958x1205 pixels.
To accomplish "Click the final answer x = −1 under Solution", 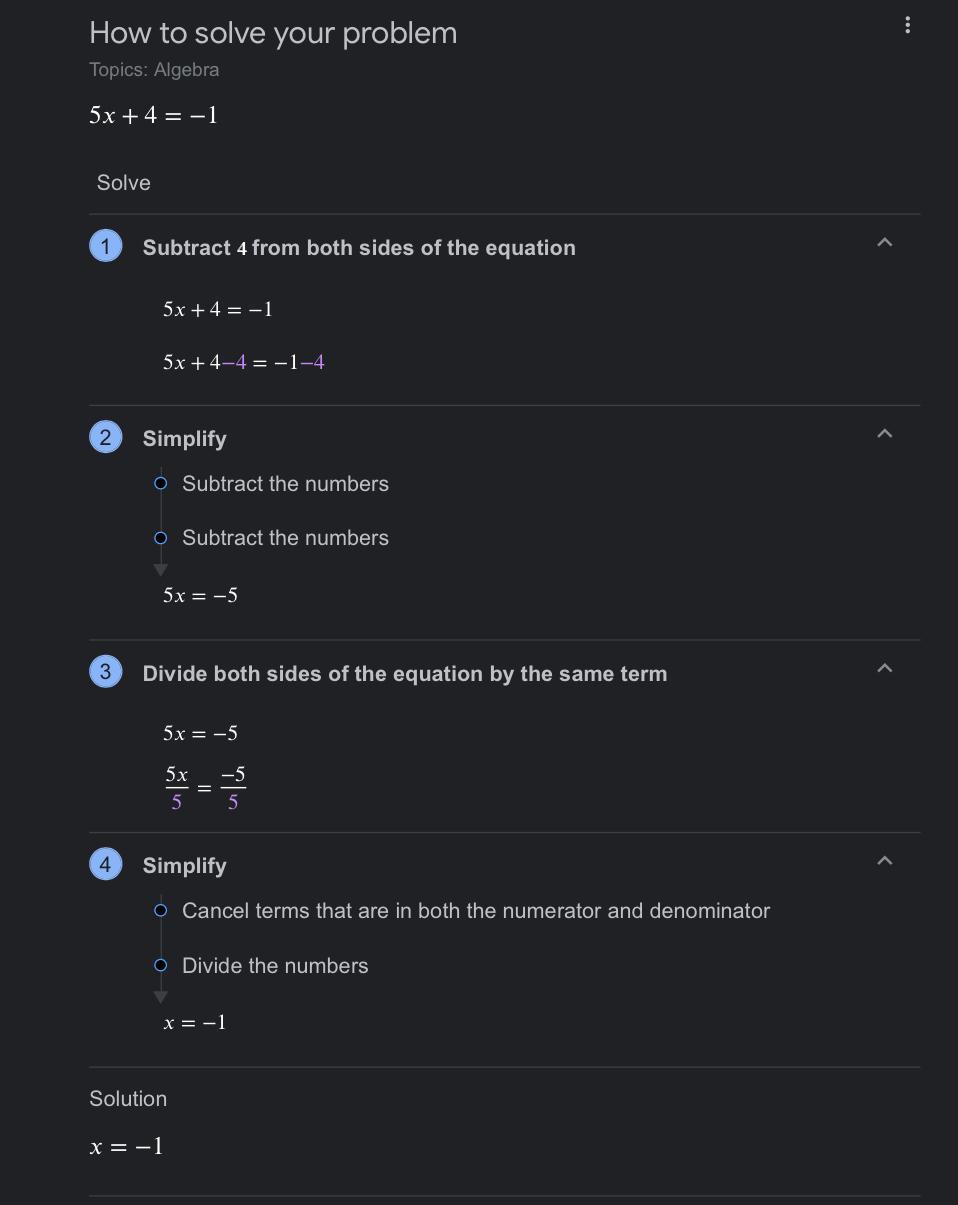I will [x=126, y=1146].
